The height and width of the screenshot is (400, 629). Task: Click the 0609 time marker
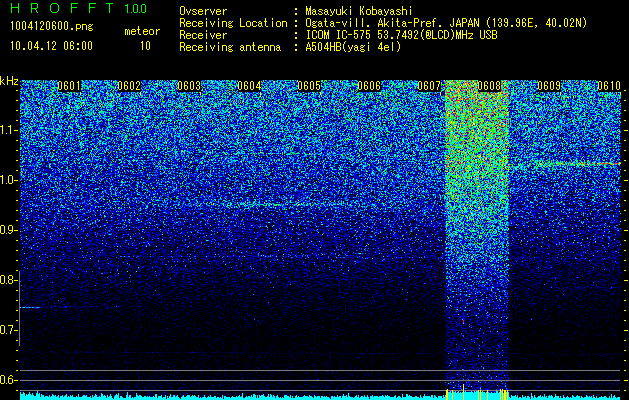(x=549, y=86)
